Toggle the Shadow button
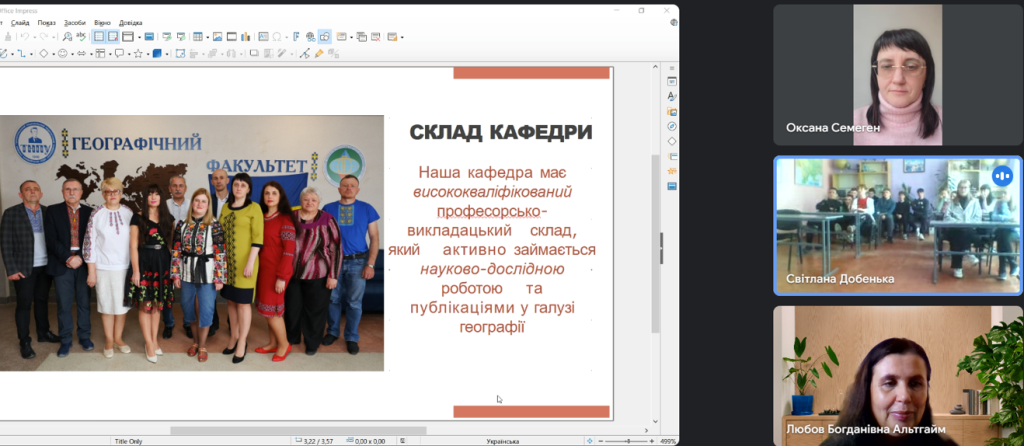This screenshot has height=446, width=1024. click(x=255, y=54)
